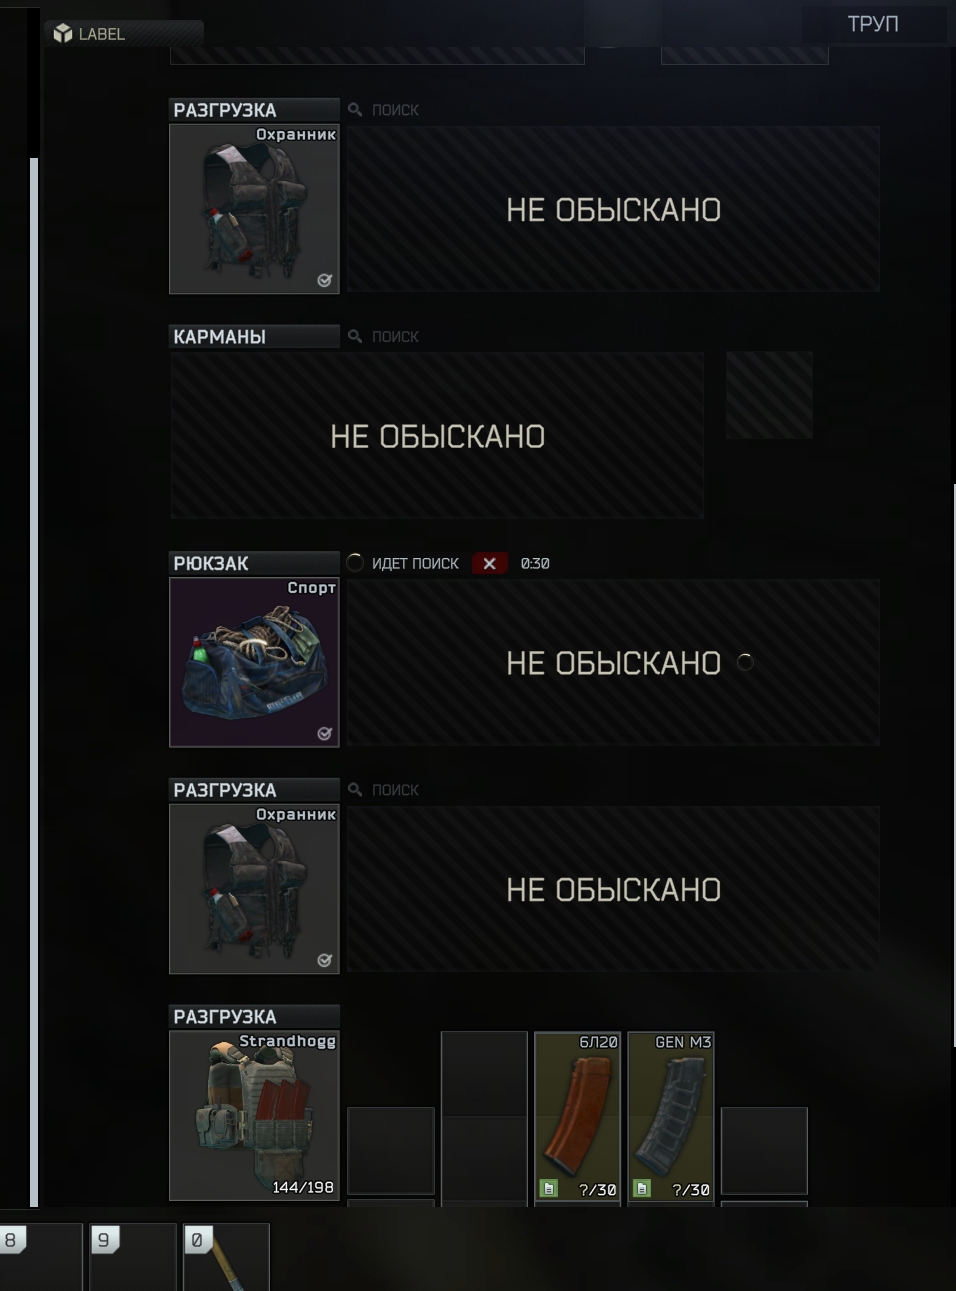The width and height of the screenshot is (956, 1291).
Task: Select the Спорт sport bag item
Action: [x=254, y=662]
